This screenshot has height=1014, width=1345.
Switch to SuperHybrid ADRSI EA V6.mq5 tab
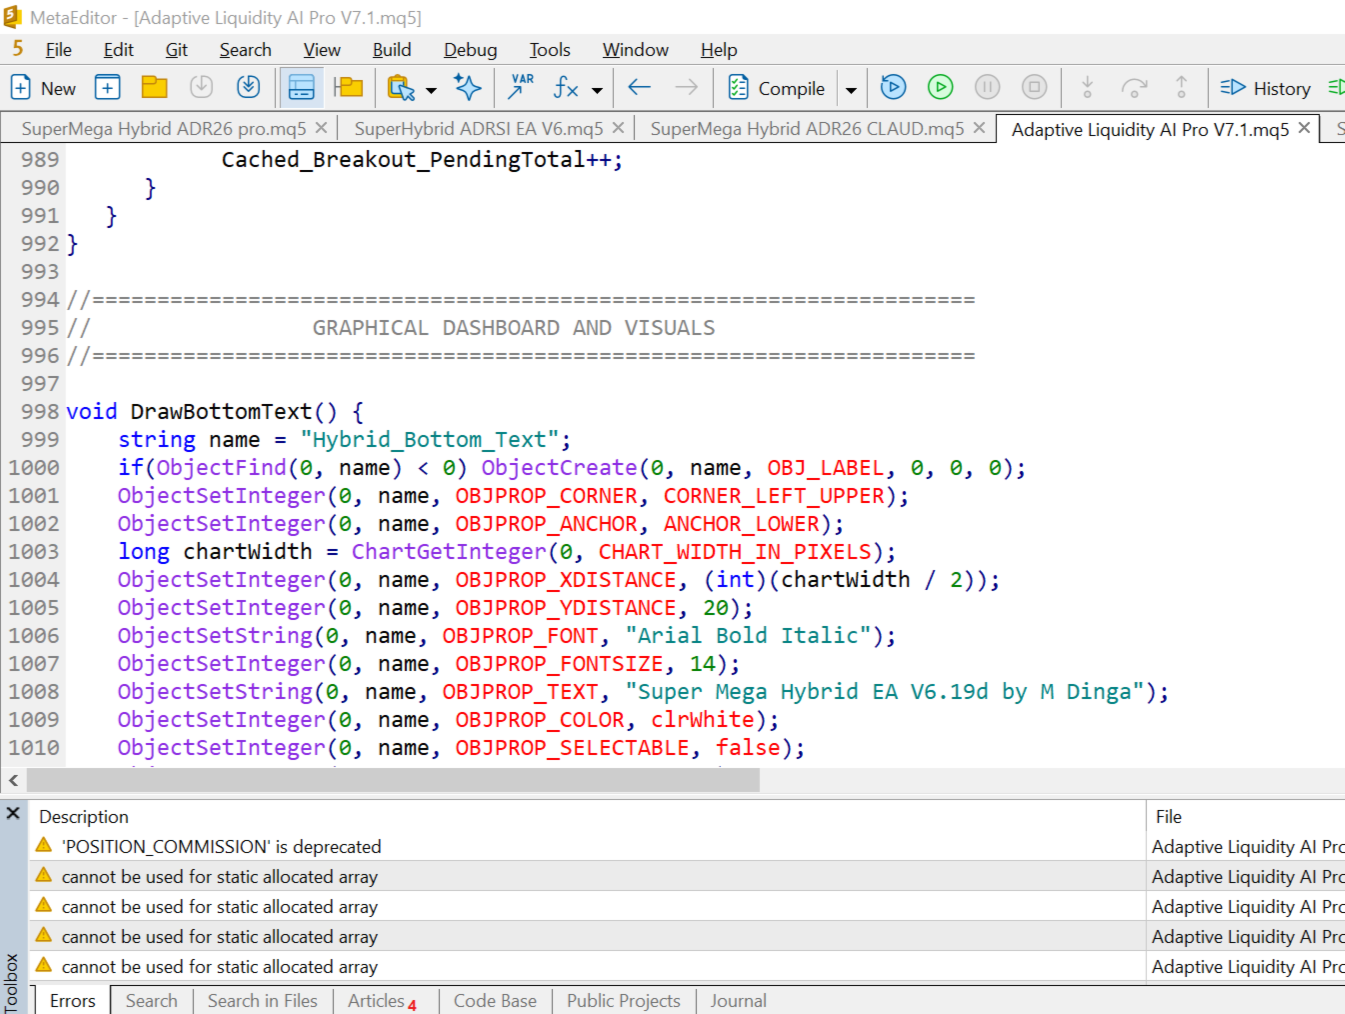(x=479, y=129)
